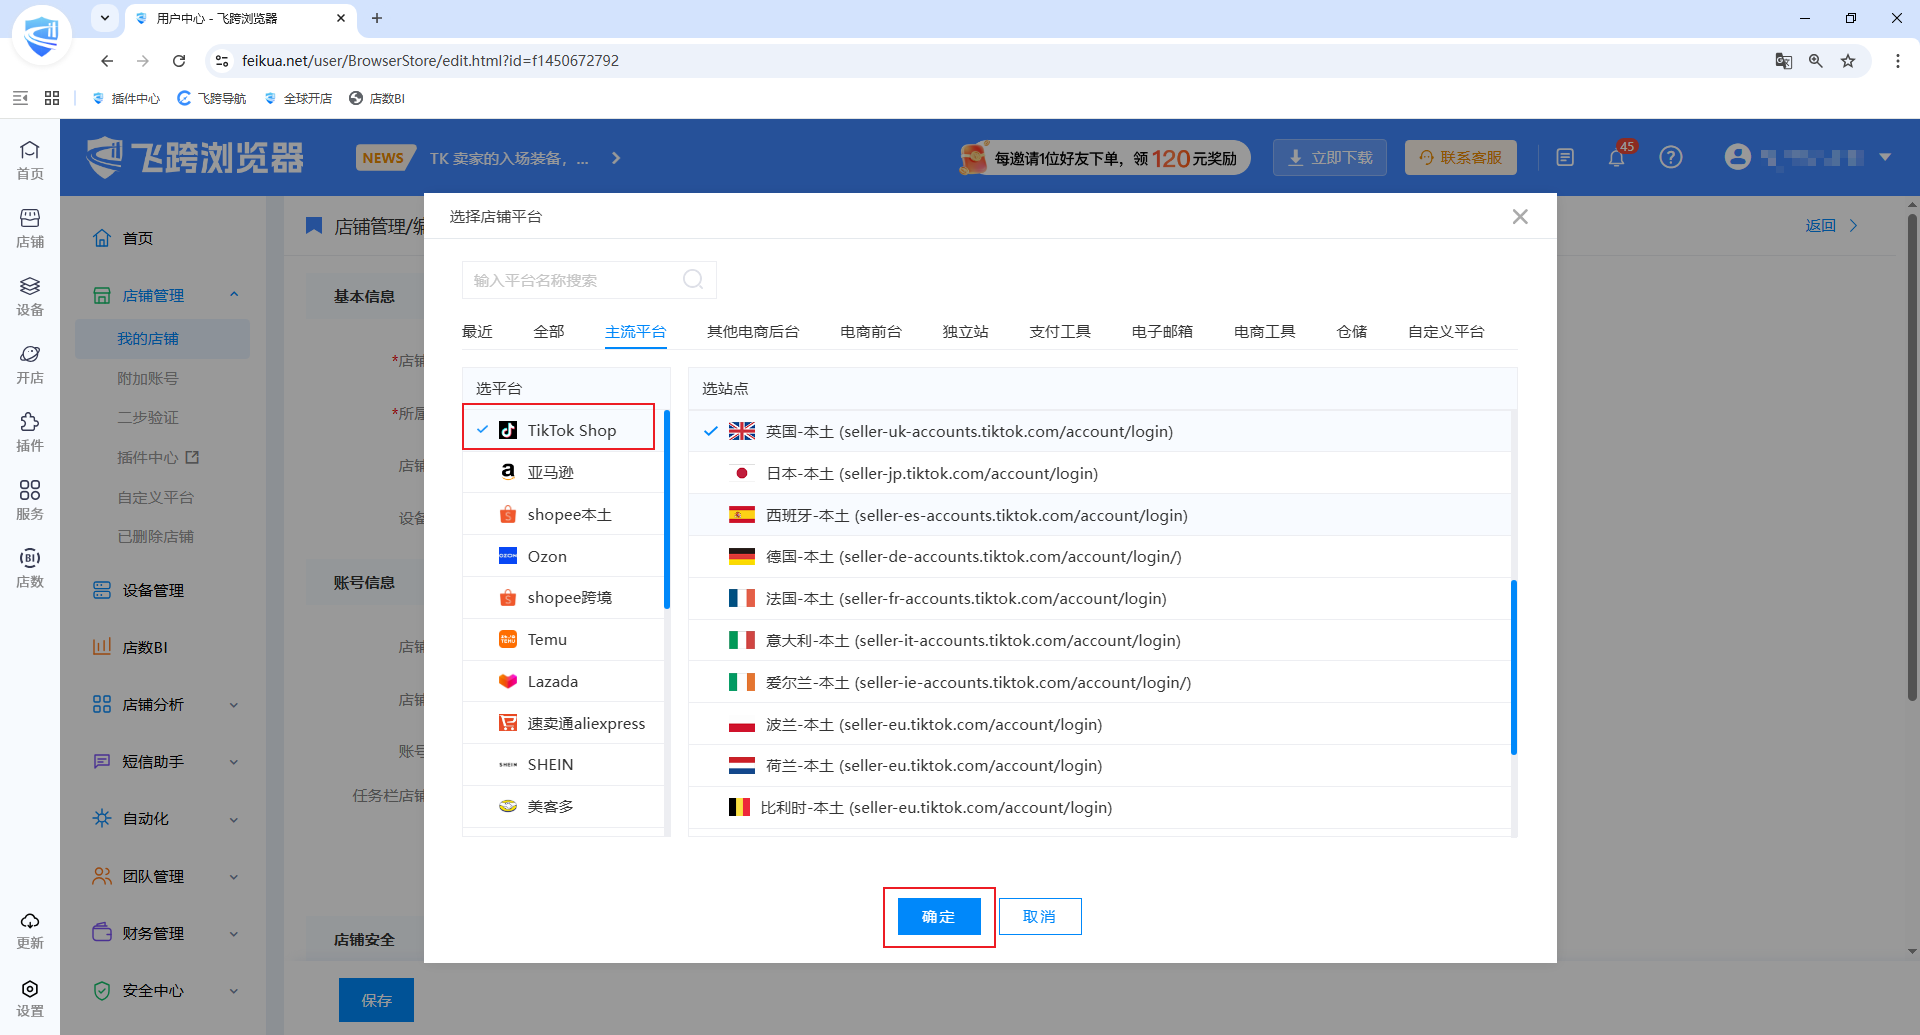Click the 更新 cloud icon
This screenshot has height=1035, width=1920.
click(30, 930)
